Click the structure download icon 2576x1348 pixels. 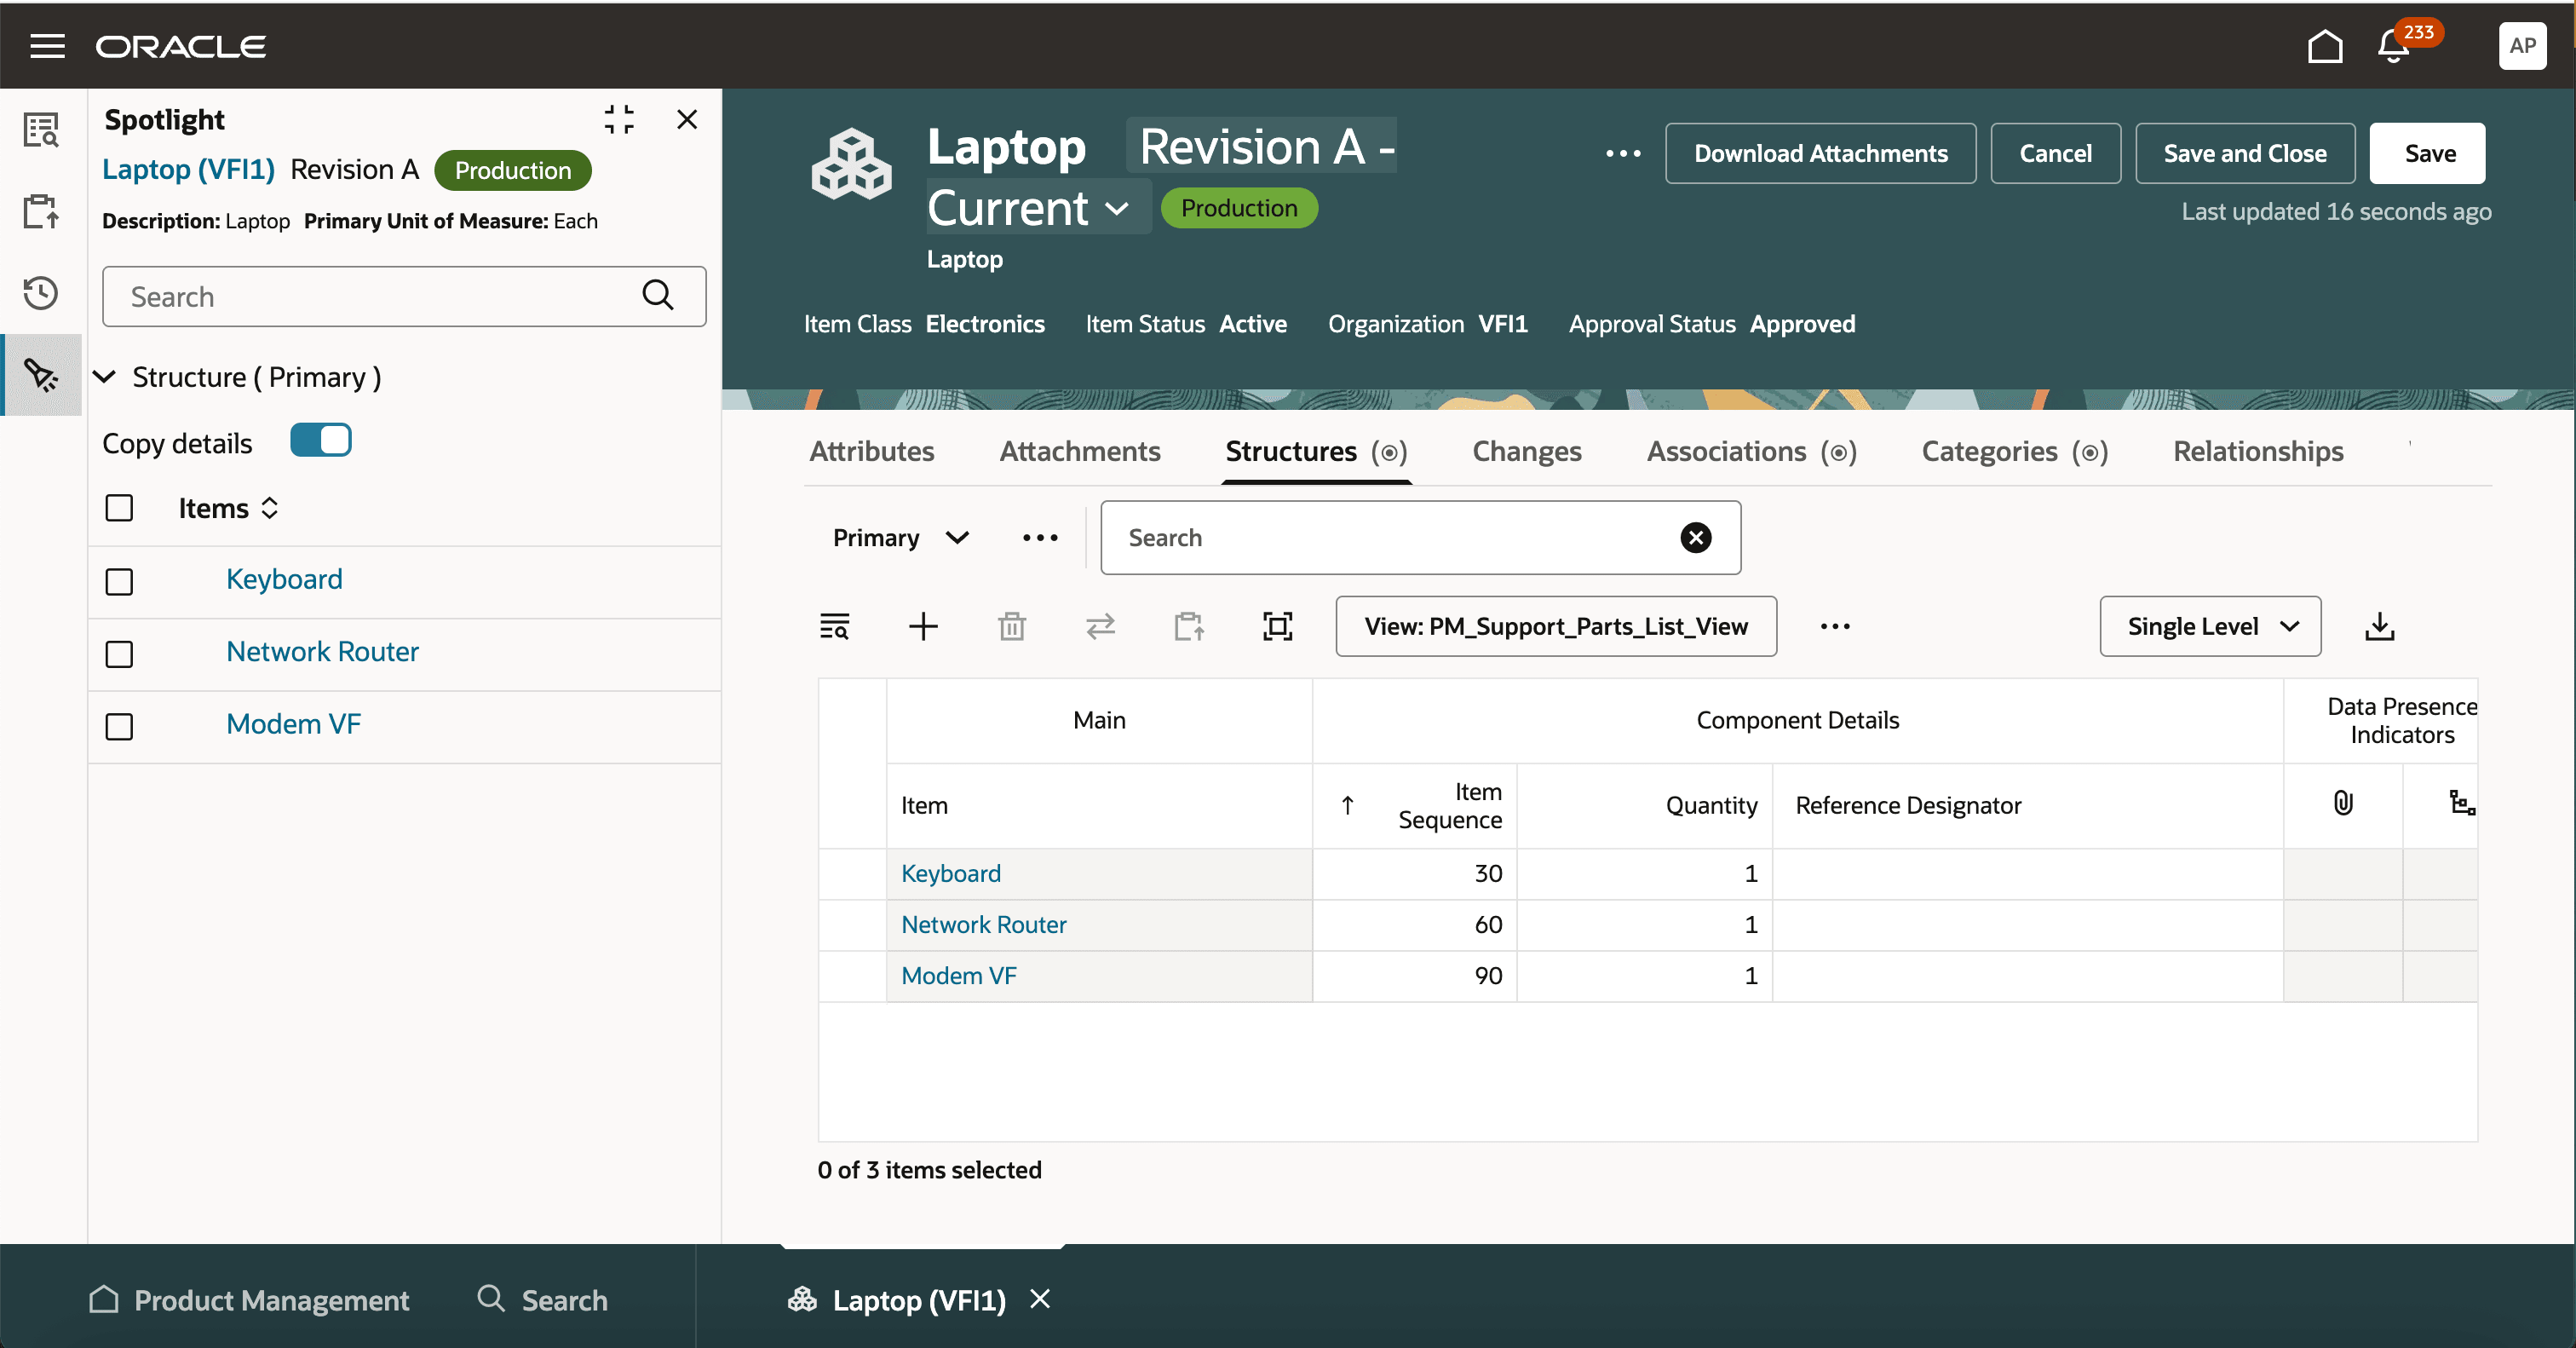(x=2379, y=627)
